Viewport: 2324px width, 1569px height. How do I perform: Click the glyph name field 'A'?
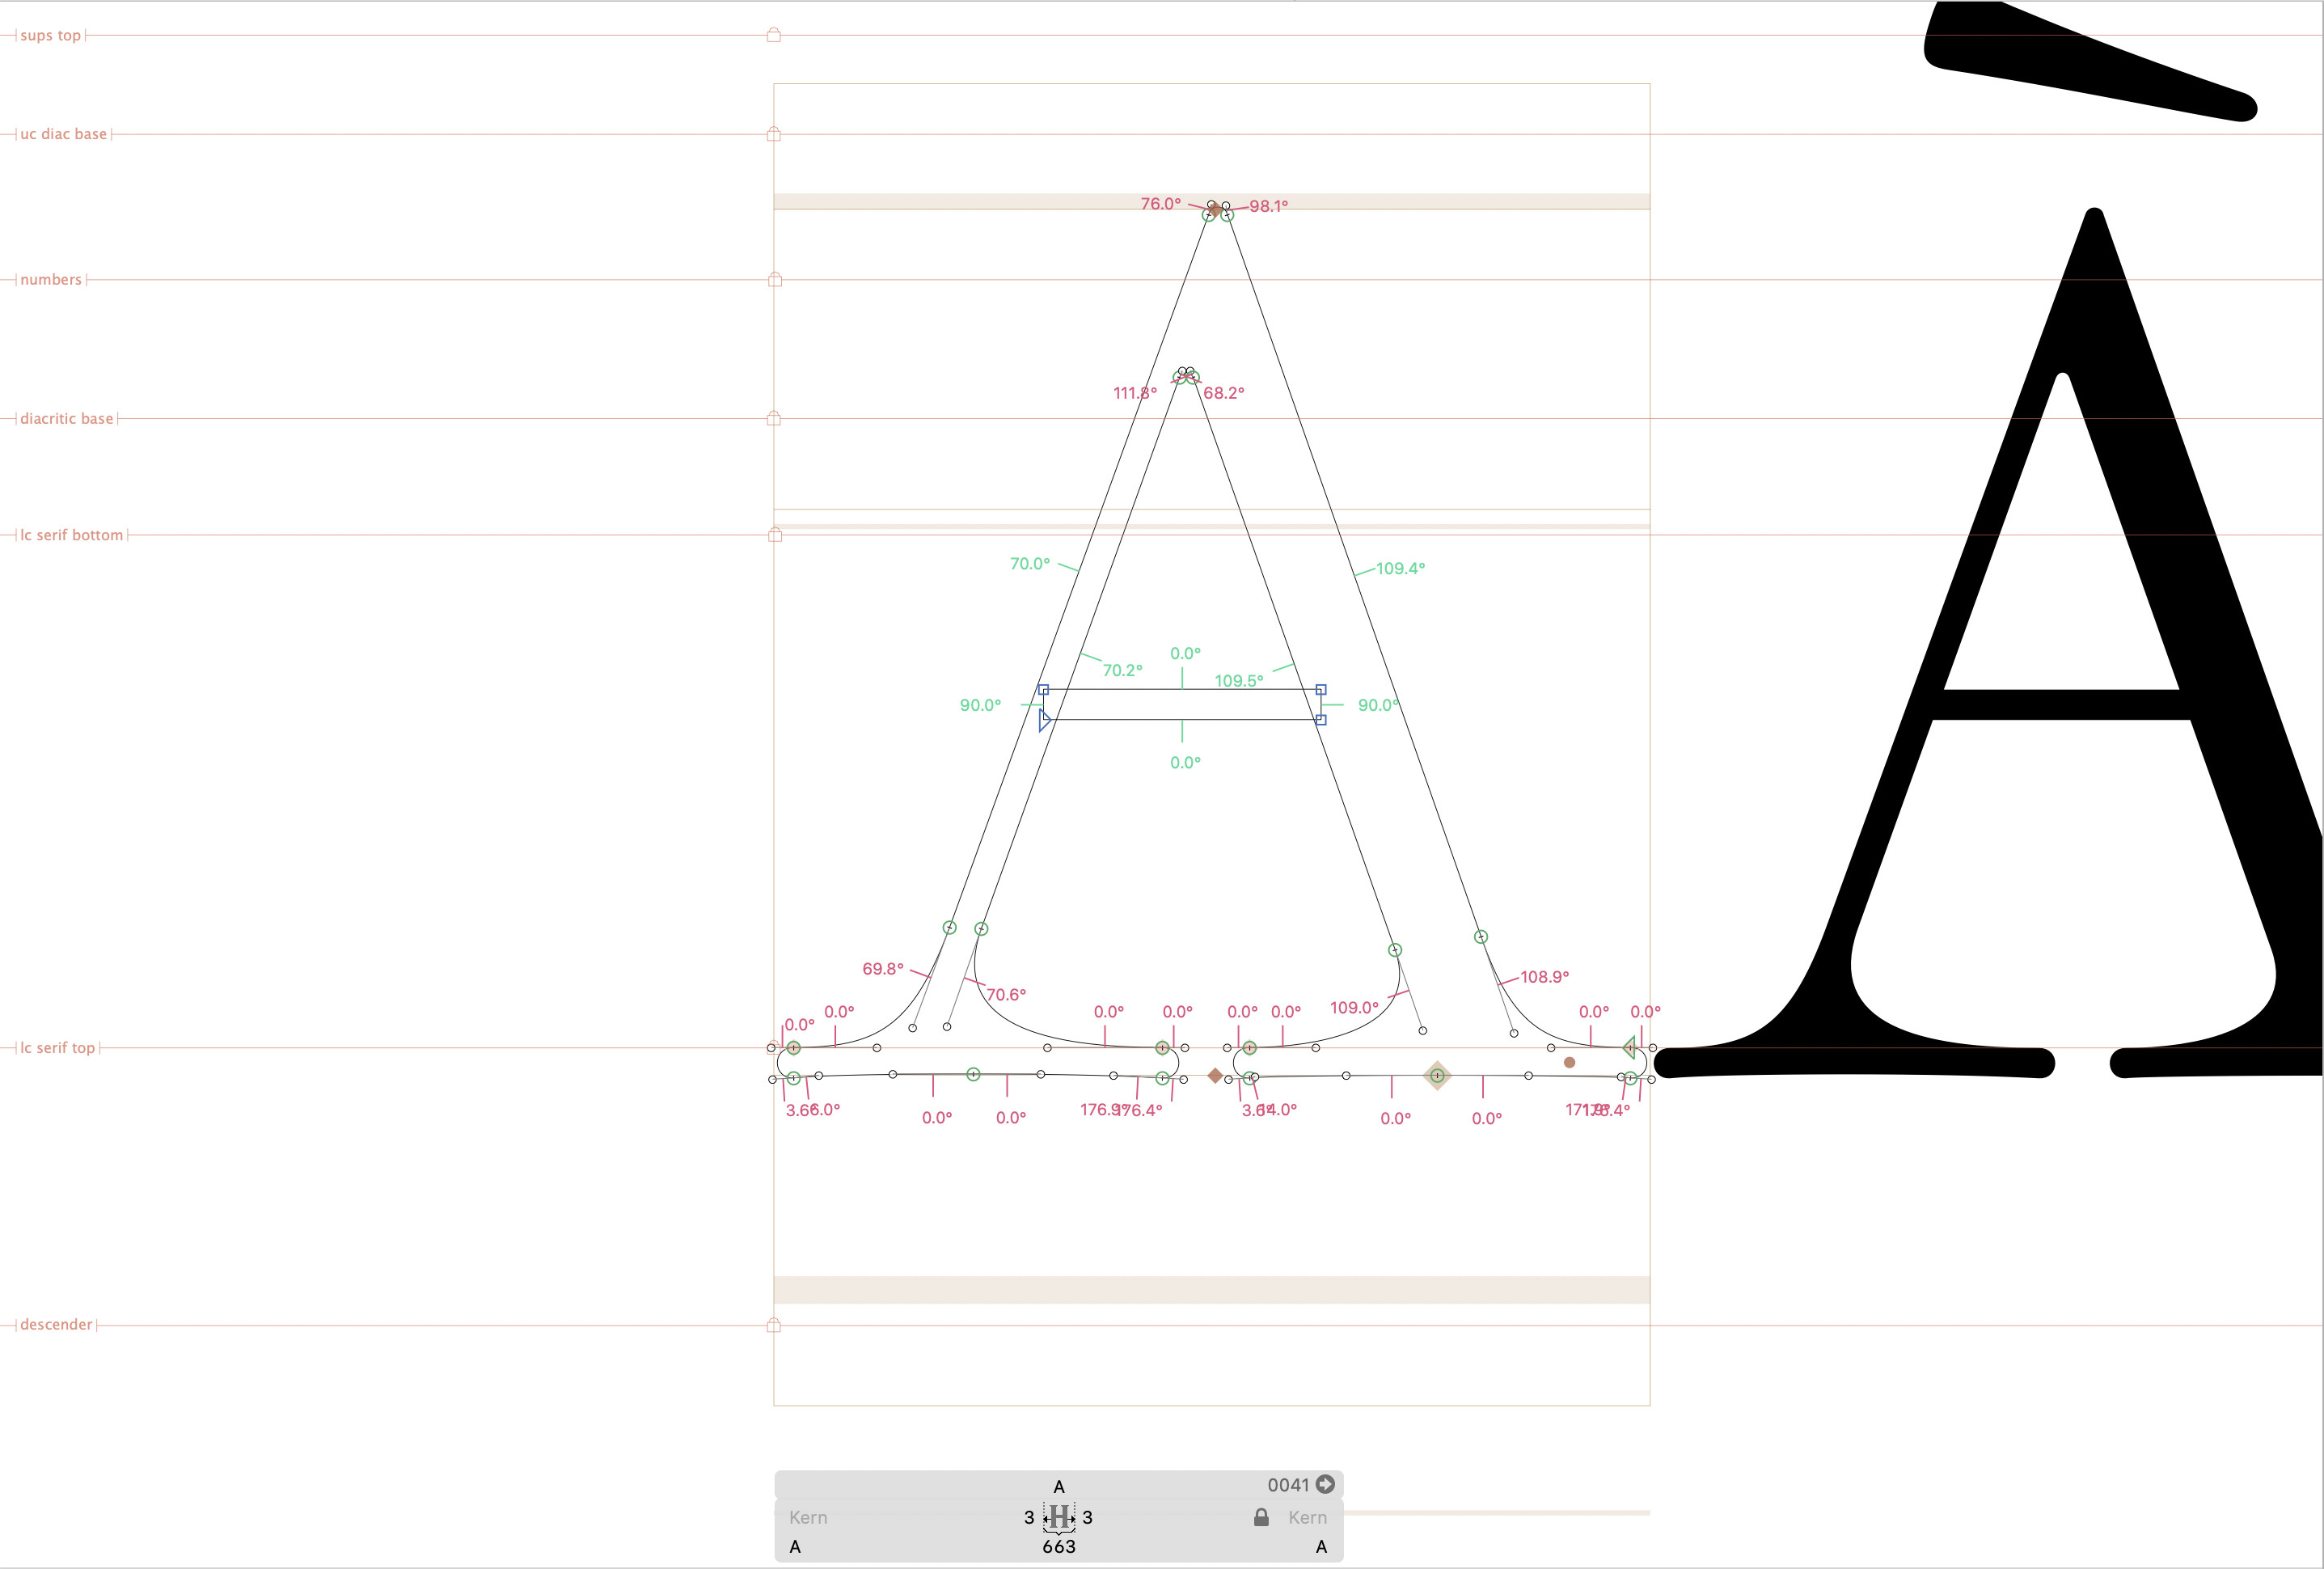(1058, 1486)
